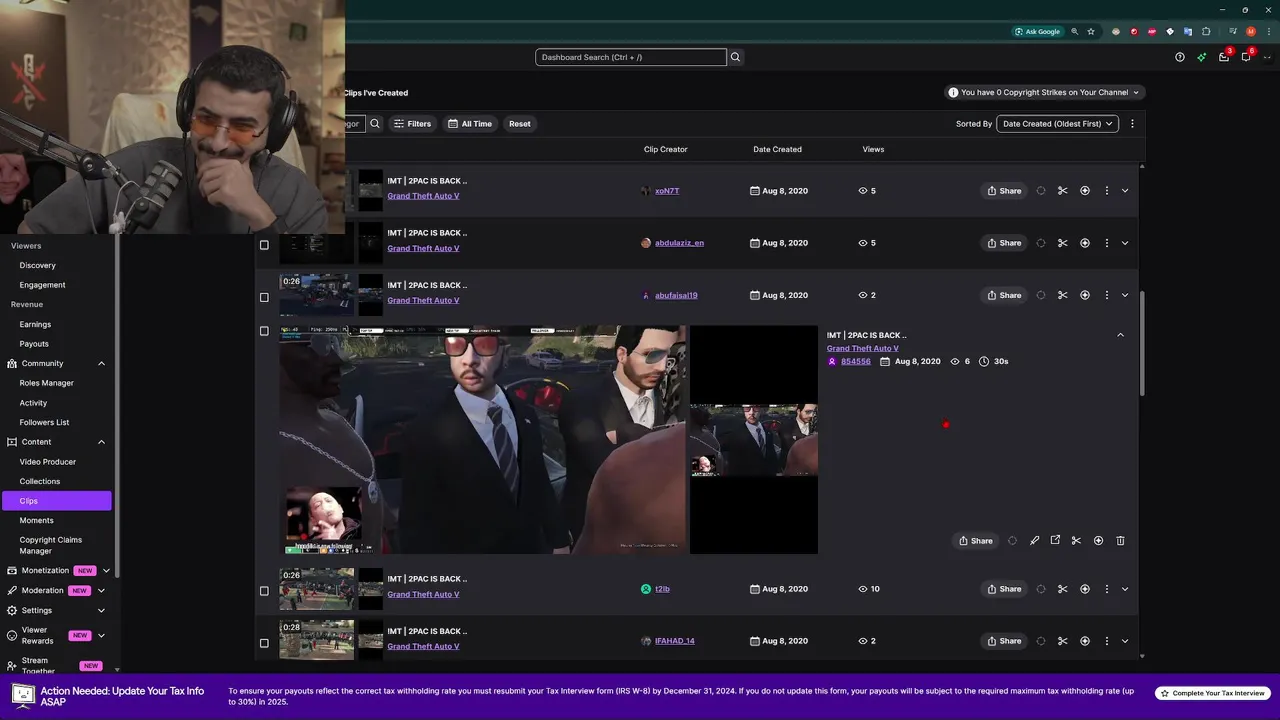Select the t2ib clip checkbox
Viewport: 1280px width, 720px height.
pyautogui.click(x=264, y=591)
